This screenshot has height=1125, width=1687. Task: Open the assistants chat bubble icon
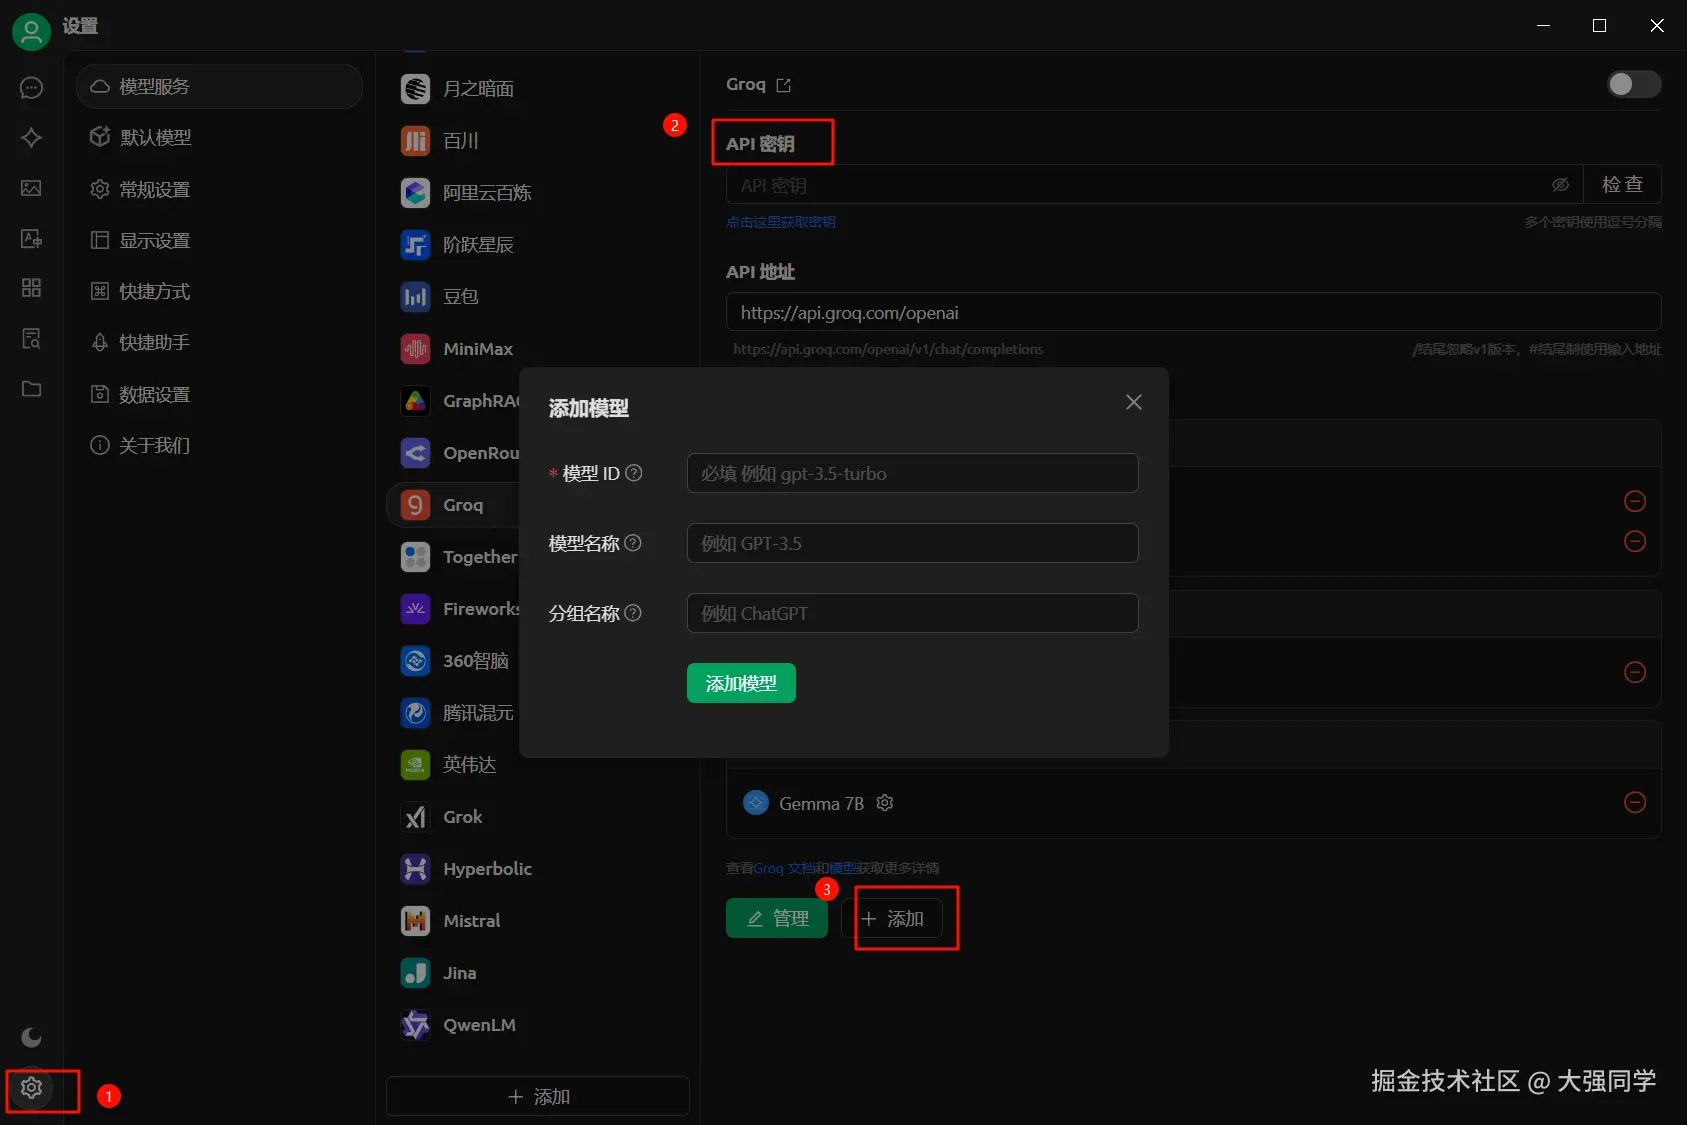pos(31,88)
